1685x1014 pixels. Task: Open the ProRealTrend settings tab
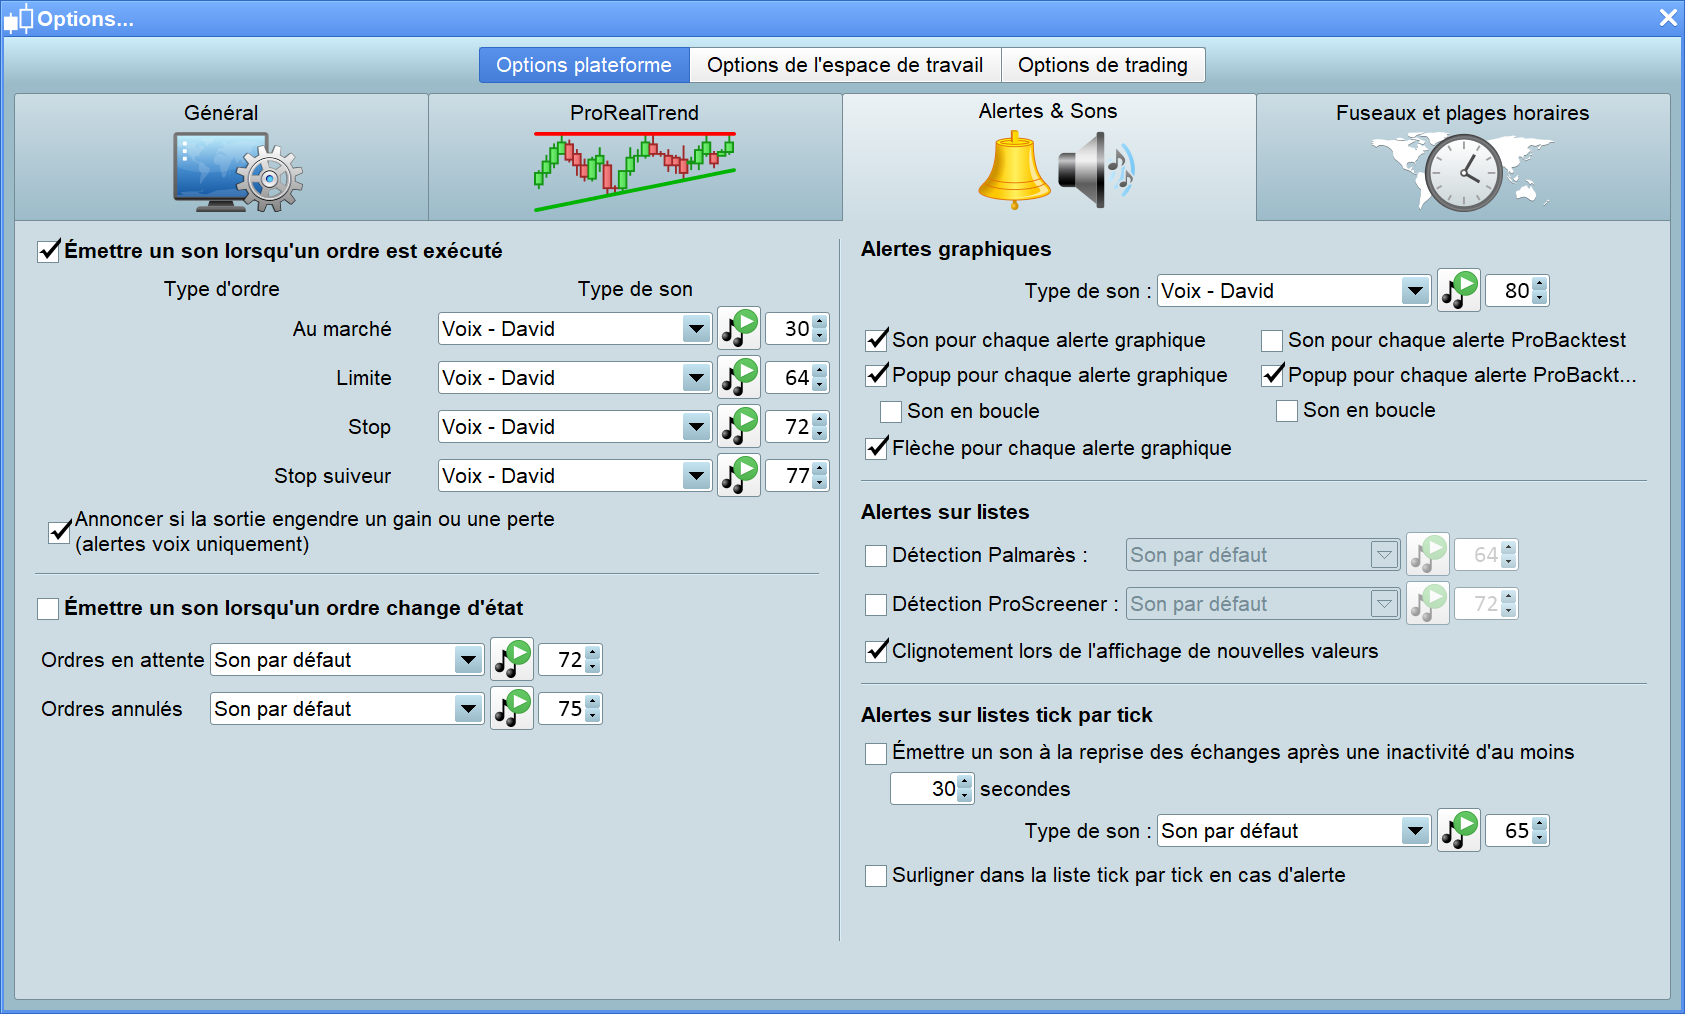[x=635, y=157]
